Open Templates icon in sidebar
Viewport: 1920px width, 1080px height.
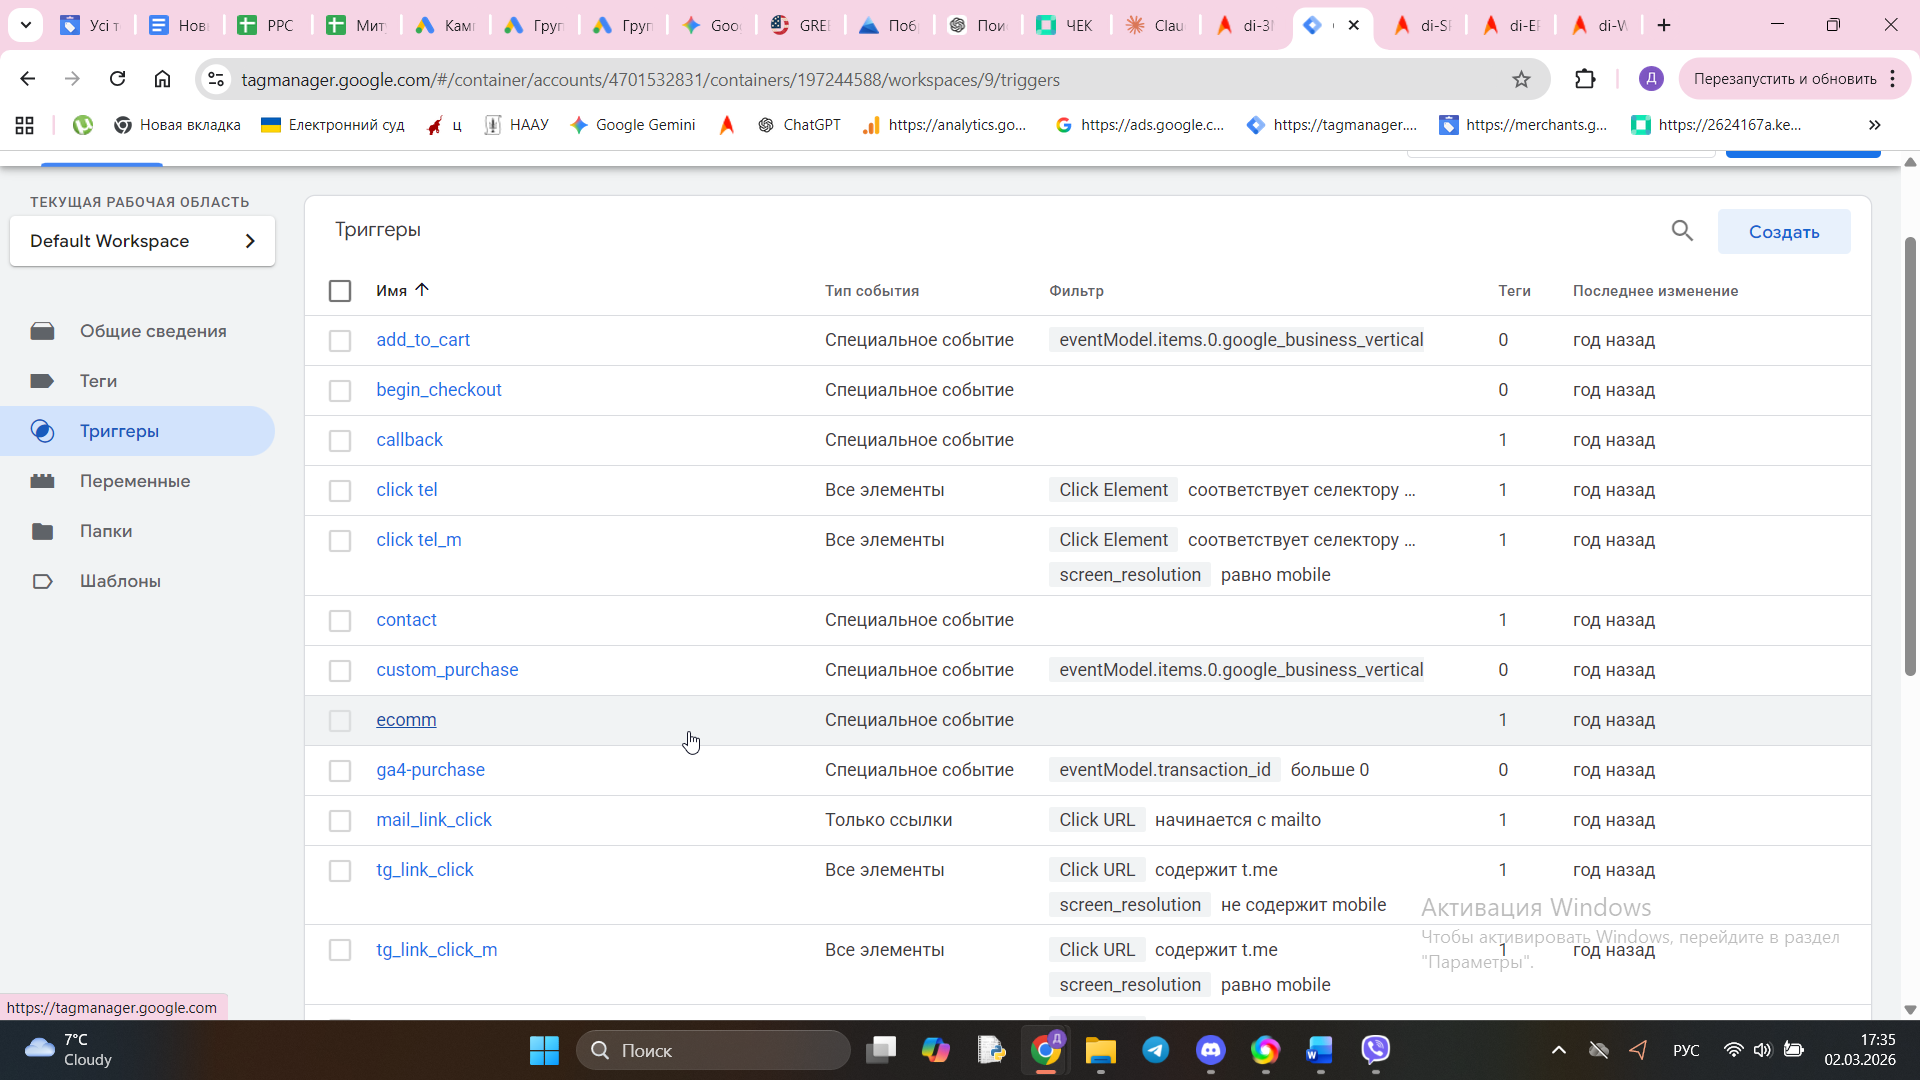(x=42, y=581)
